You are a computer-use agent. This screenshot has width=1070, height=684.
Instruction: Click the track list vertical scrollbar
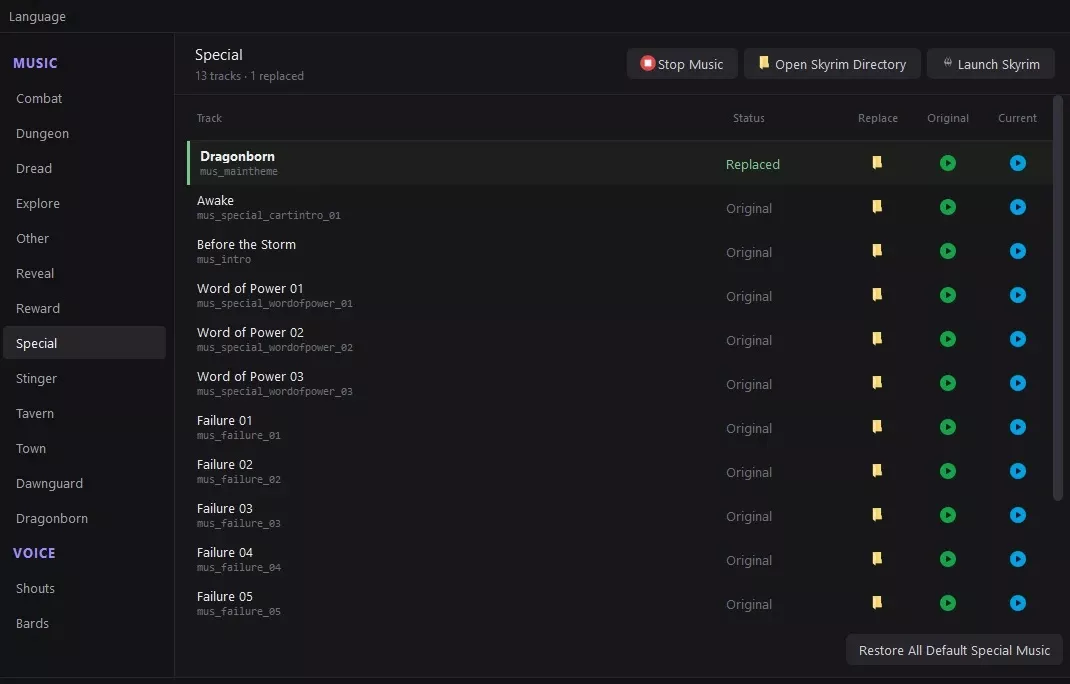pyautogui.click(x=1058, y=298)
